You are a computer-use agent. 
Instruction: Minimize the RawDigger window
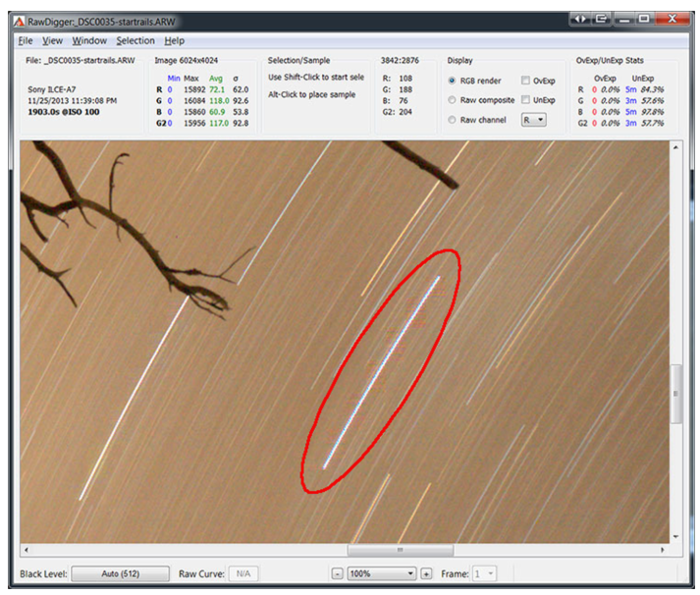click(624, 19)
